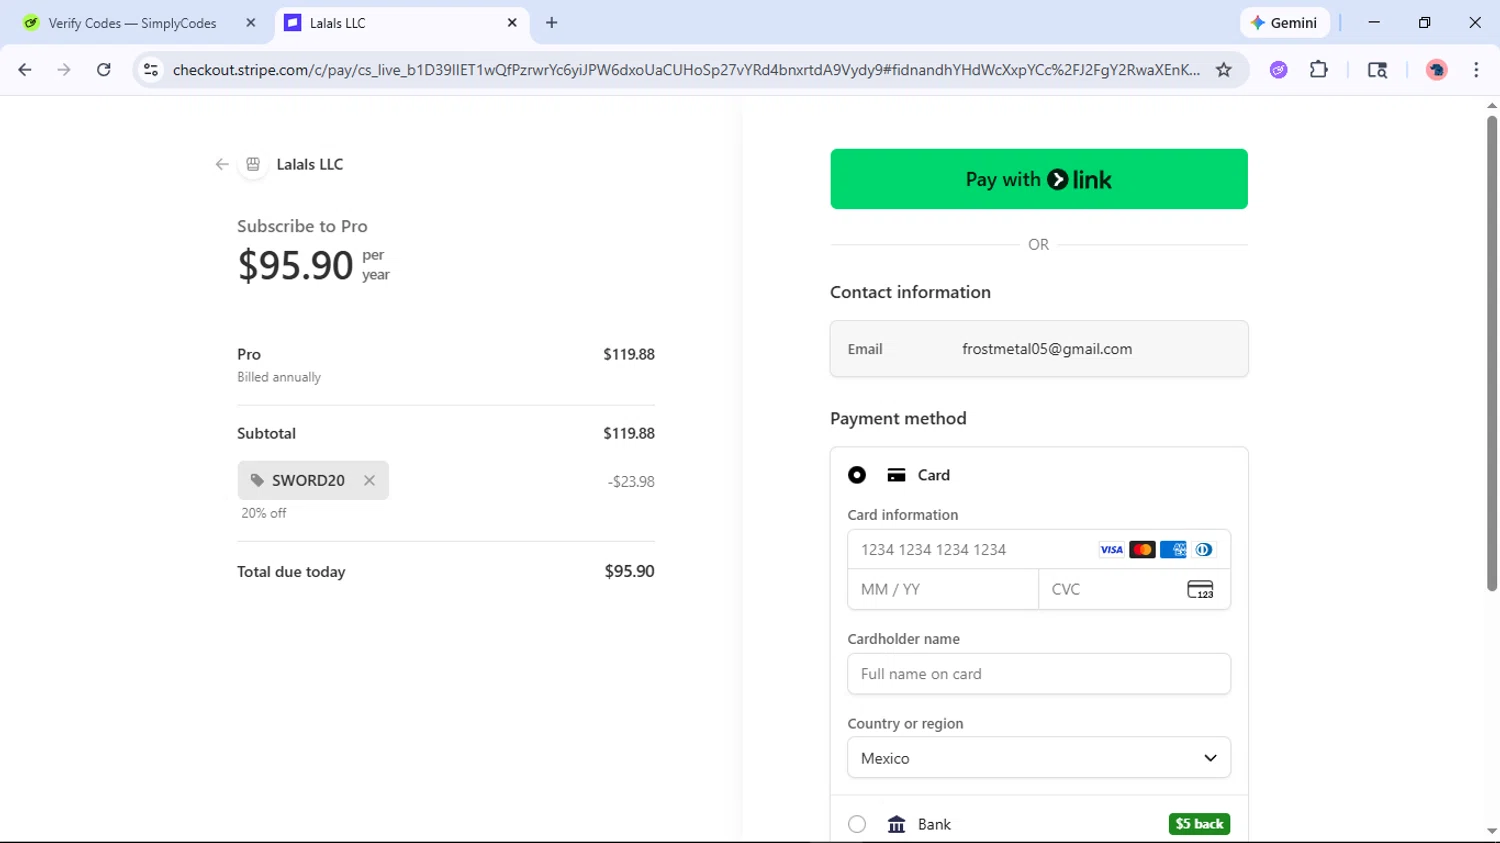Click the Diners Club logo icon

1204,549
